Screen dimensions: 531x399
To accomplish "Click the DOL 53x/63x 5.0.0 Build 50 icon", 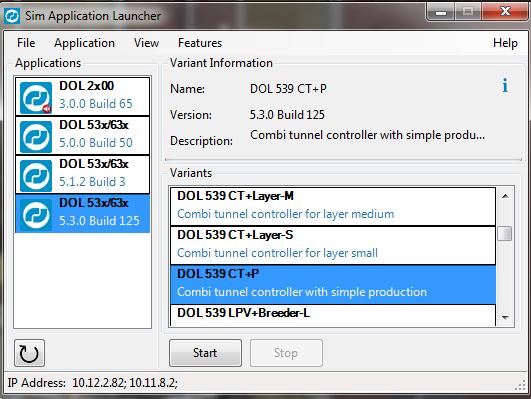I will pyautogui.click(x=36, y=136).
